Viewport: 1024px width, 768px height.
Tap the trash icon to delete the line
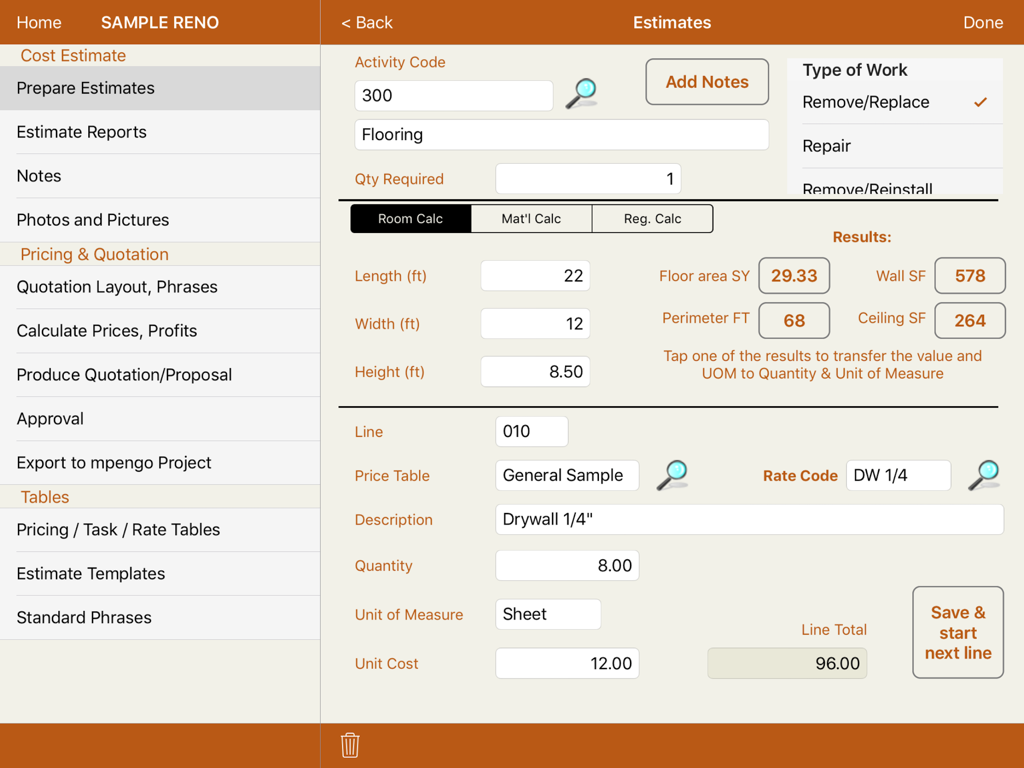tap(349, 744)
